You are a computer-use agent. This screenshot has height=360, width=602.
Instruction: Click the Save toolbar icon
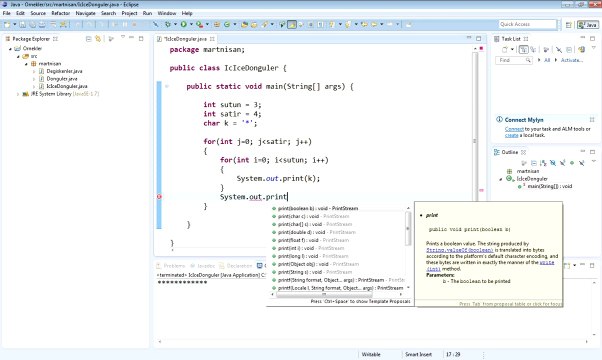click(x=23, y=24)
